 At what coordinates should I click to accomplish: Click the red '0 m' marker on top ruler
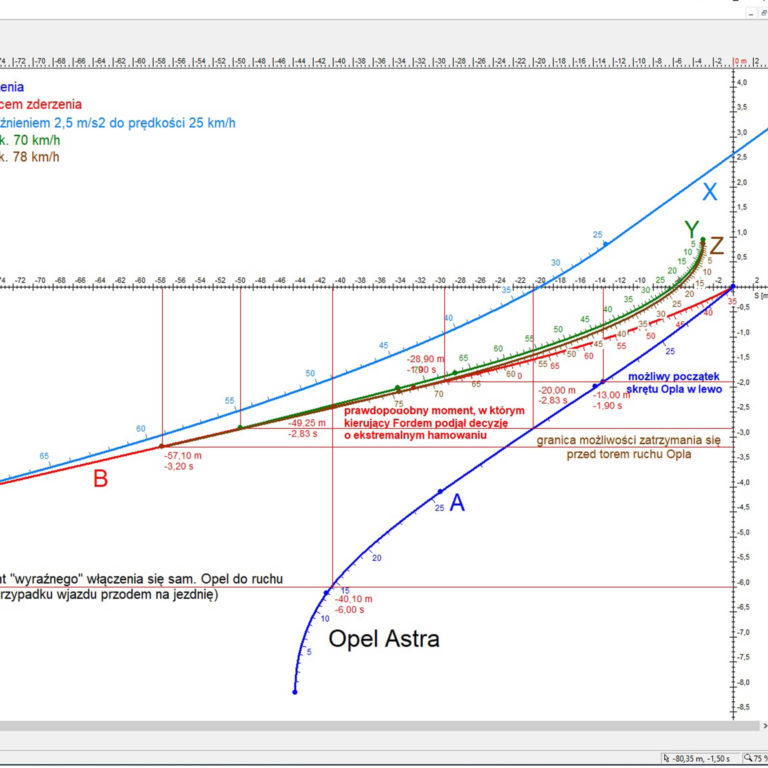[741, 61]
